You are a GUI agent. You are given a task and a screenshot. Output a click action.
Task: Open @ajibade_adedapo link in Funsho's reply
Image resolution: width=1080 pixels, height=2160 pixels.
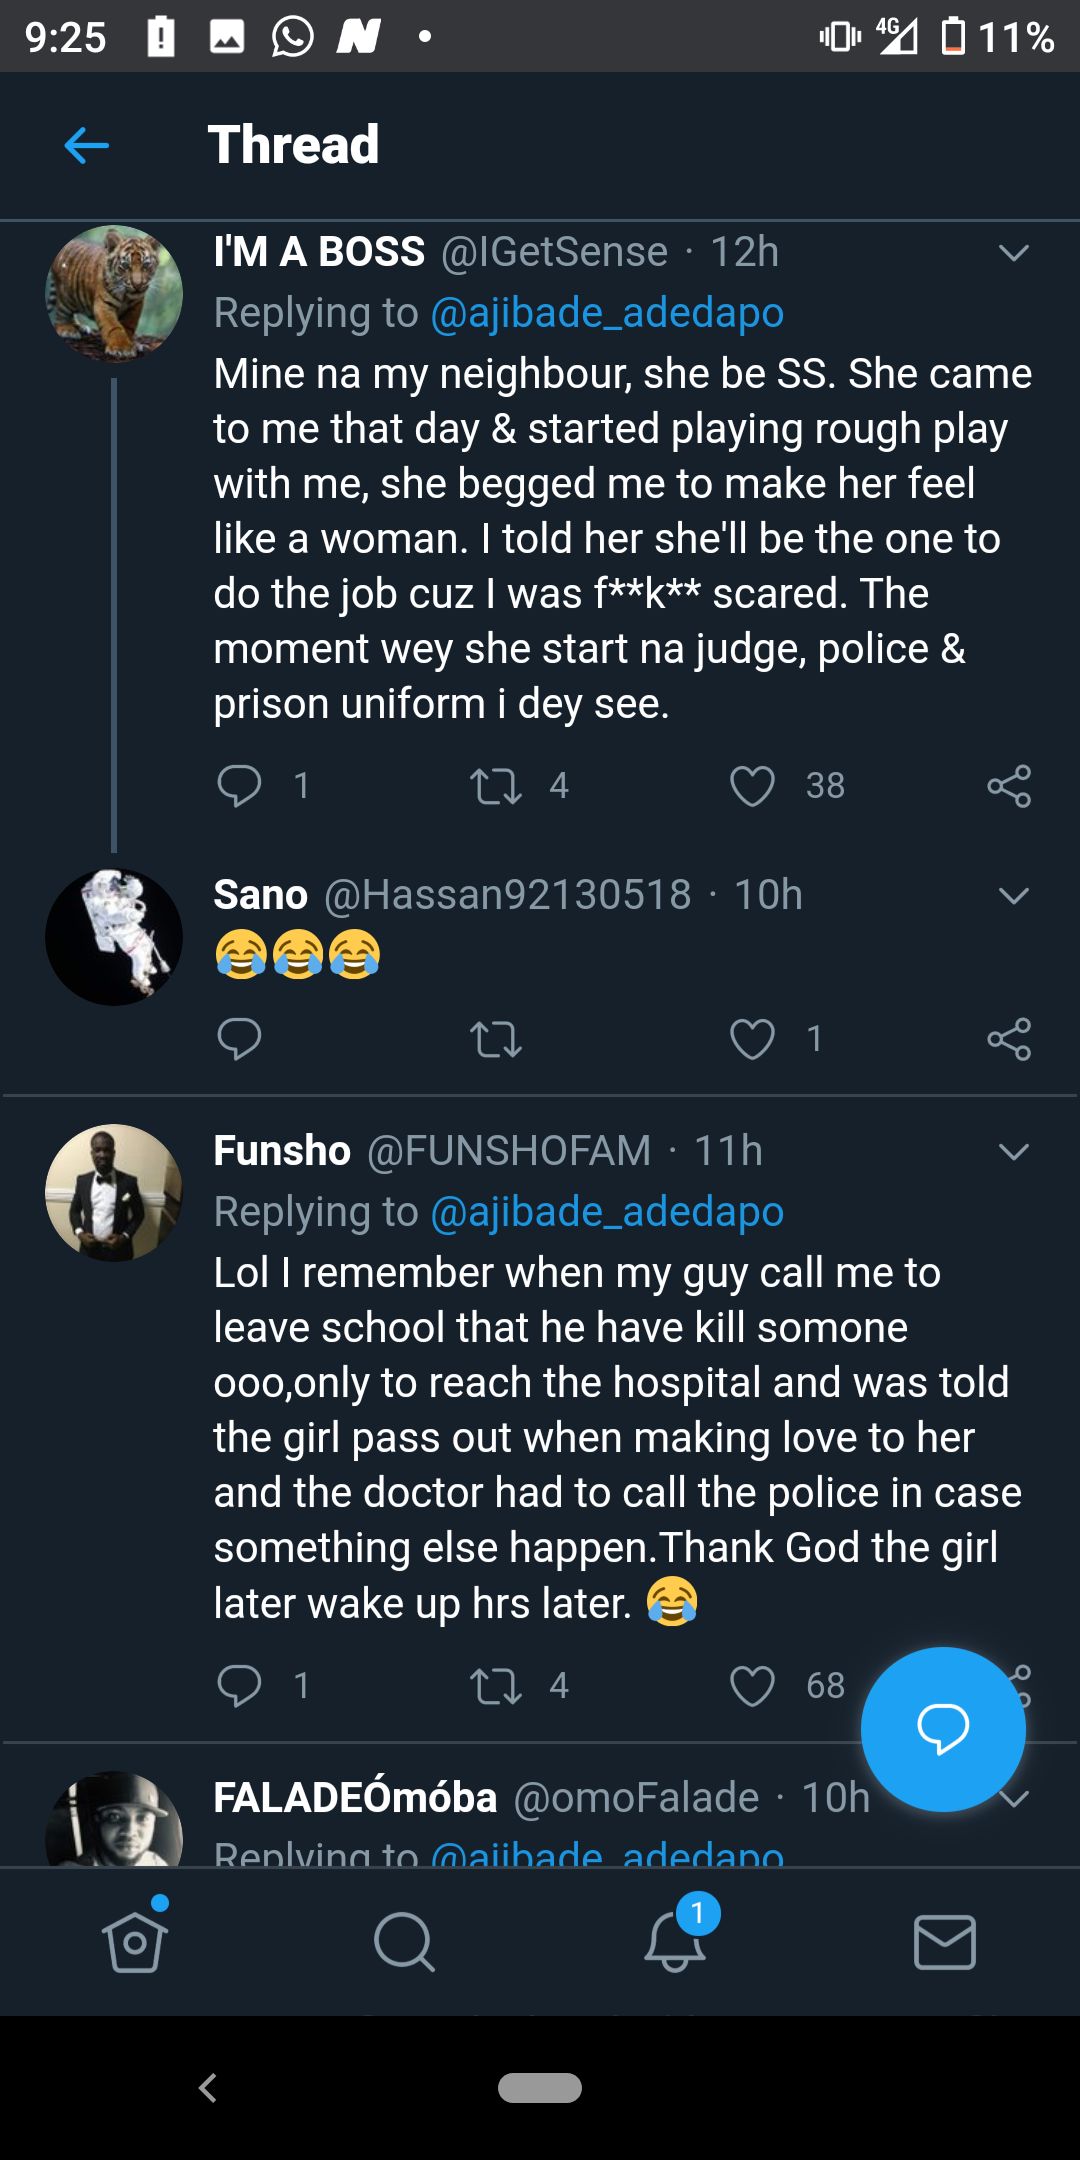[x=606, y=1212]
